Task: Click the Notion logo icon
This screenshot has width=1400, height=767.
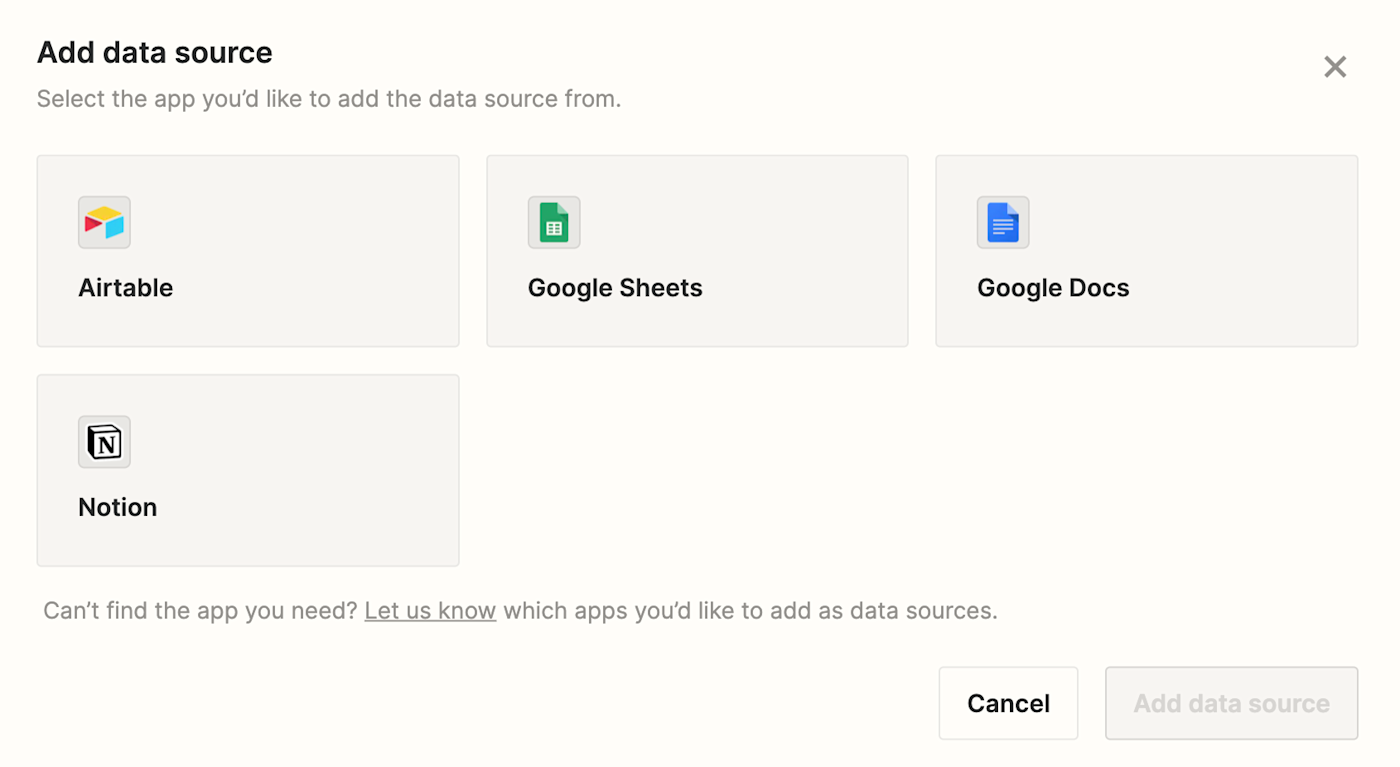Action: (x=104, y=442)
